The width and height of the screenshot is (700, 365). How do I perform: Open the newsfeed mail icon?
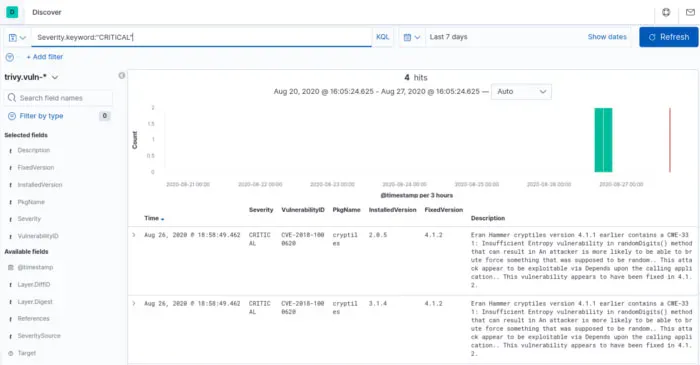[x=690, y=12]
